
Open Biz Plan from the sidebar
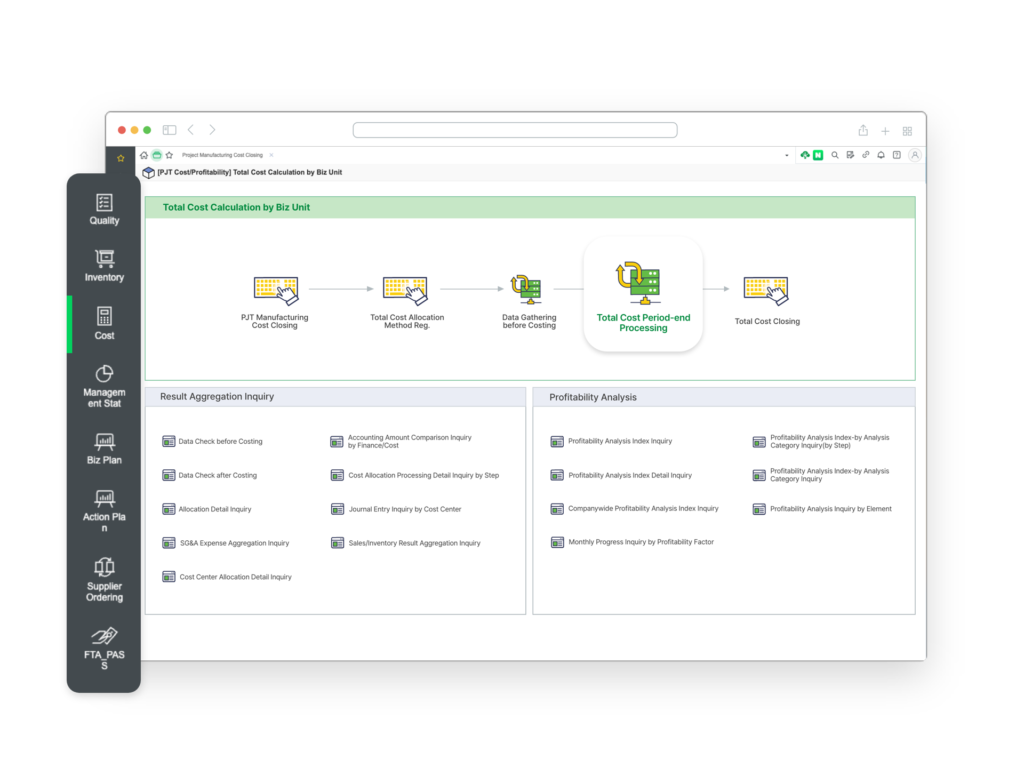(x=104, y=448)
